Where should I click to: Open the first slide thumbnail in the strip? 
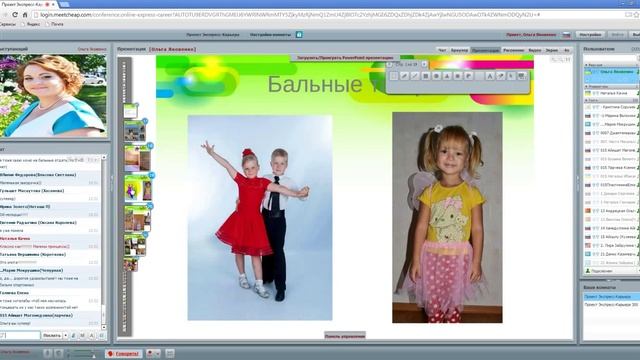[x=131, y=111]
